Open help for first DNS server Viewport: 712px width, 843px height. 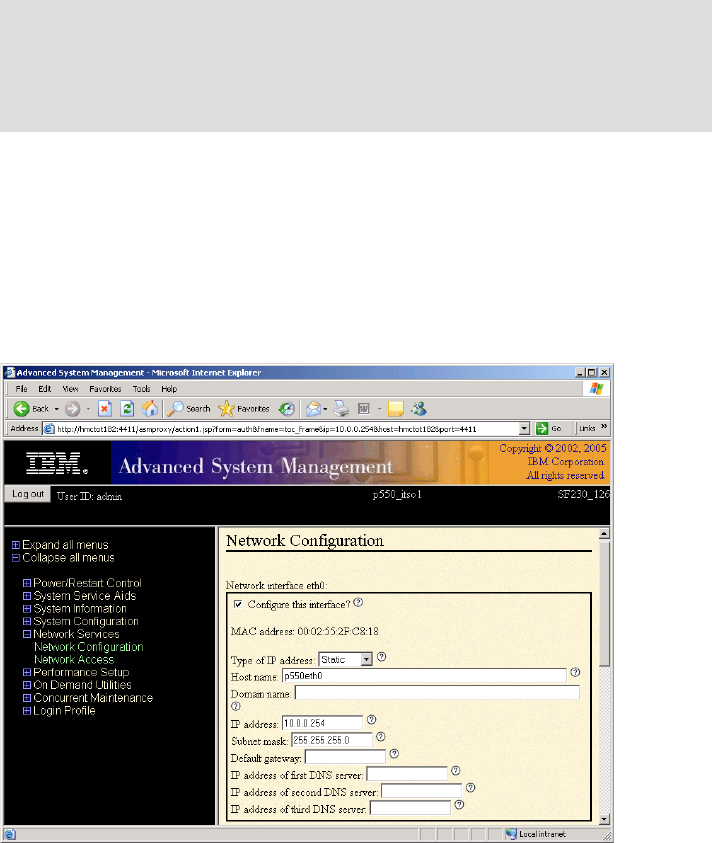pos(455,771)
